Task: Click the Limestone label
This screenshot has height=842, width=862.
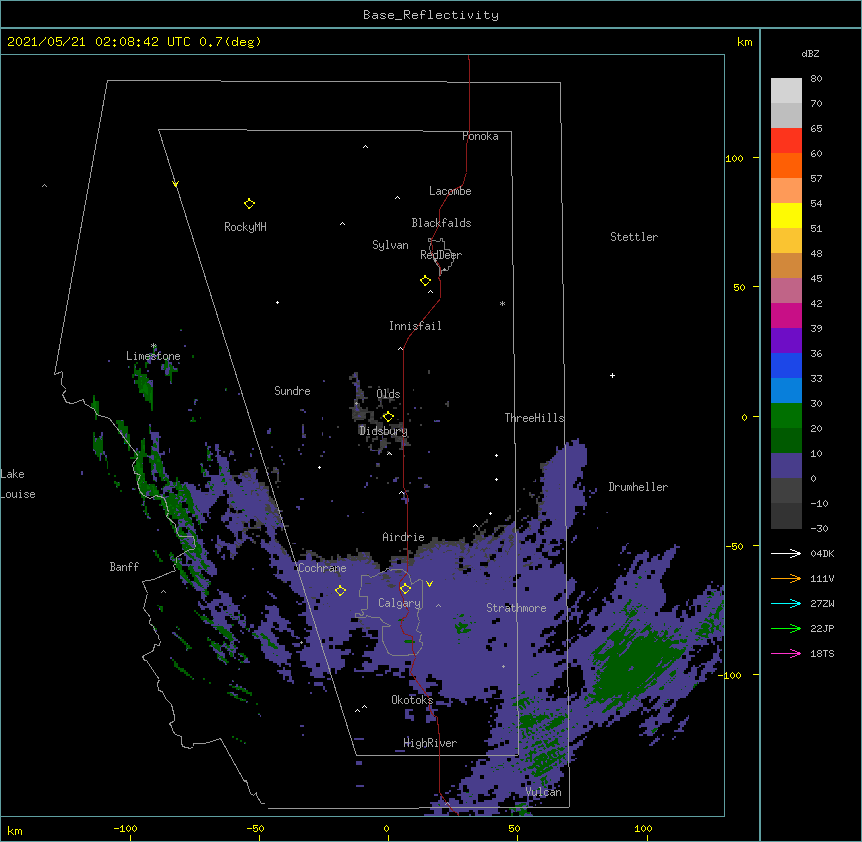Action: coord(153,356)
